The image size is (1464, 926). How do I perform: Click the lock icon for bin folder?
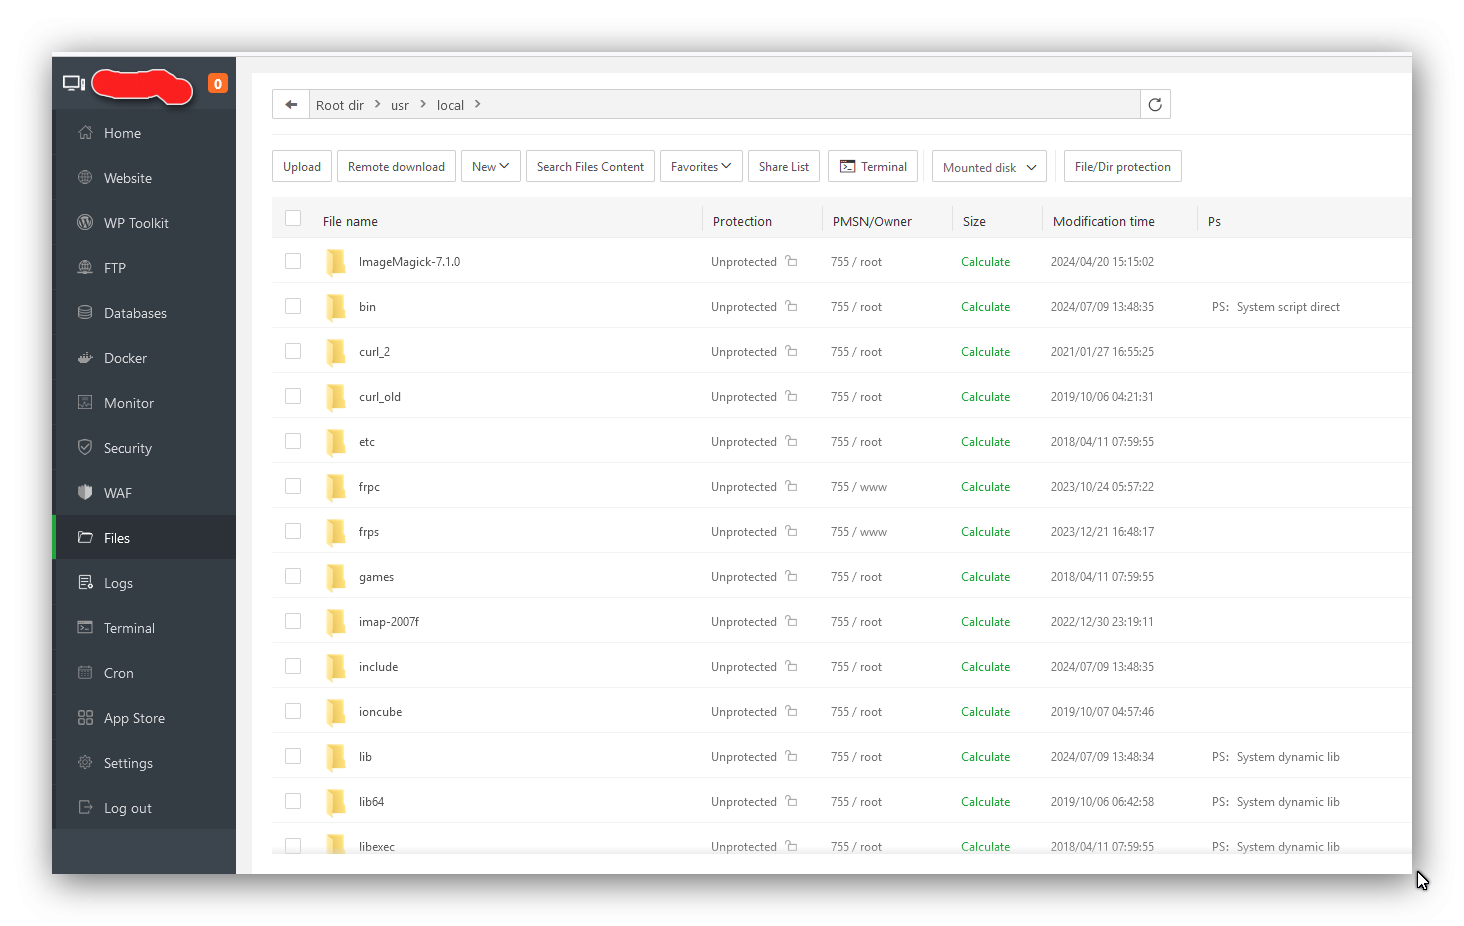click(x=791, y=306)
